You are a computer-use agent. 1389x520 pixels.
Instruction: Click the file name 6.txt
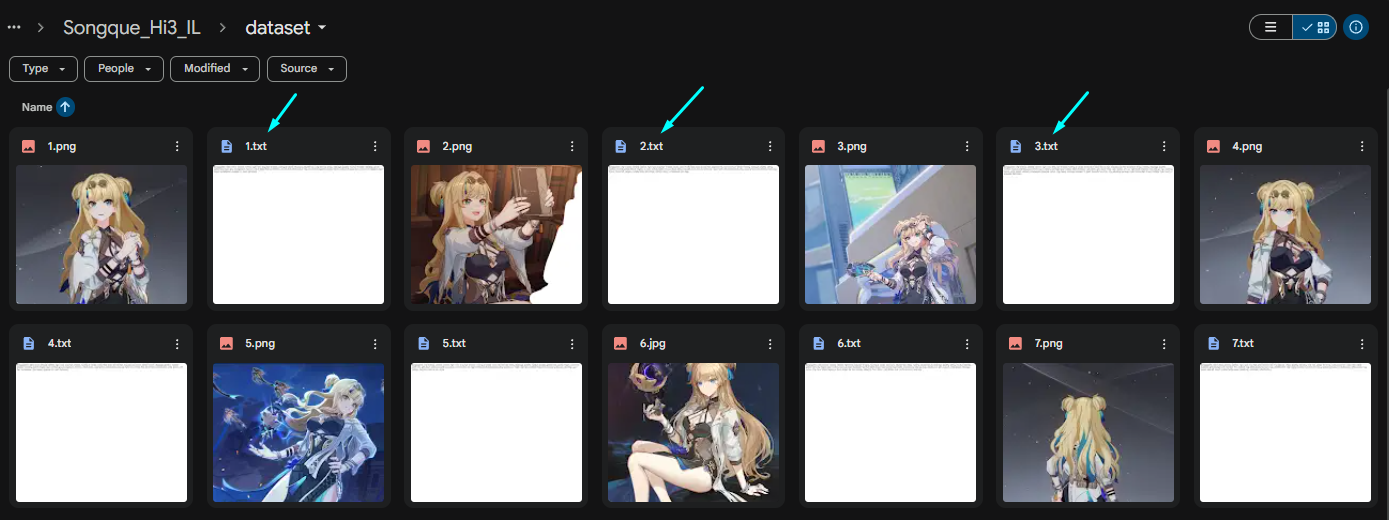[x=849, y=343]
